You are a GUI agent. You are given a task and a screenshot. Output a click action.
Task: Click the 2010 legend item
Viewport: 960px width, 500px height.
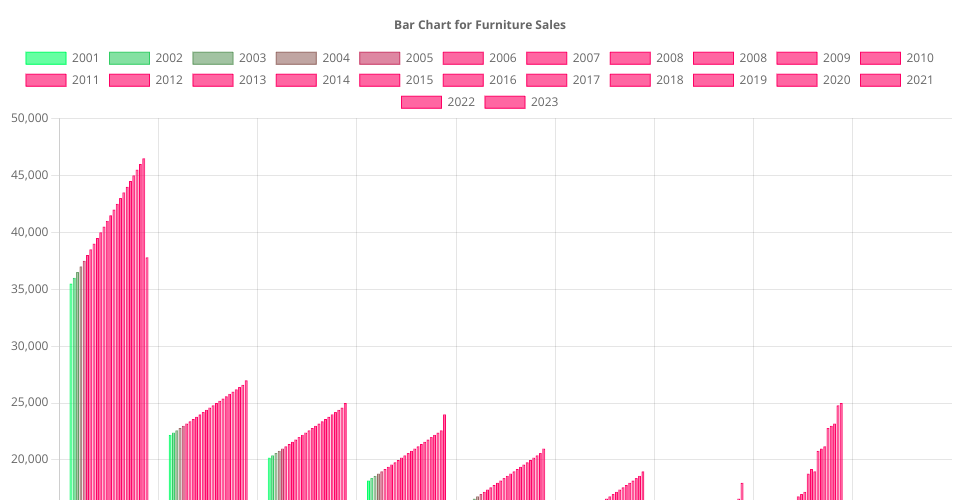[899, 58]
